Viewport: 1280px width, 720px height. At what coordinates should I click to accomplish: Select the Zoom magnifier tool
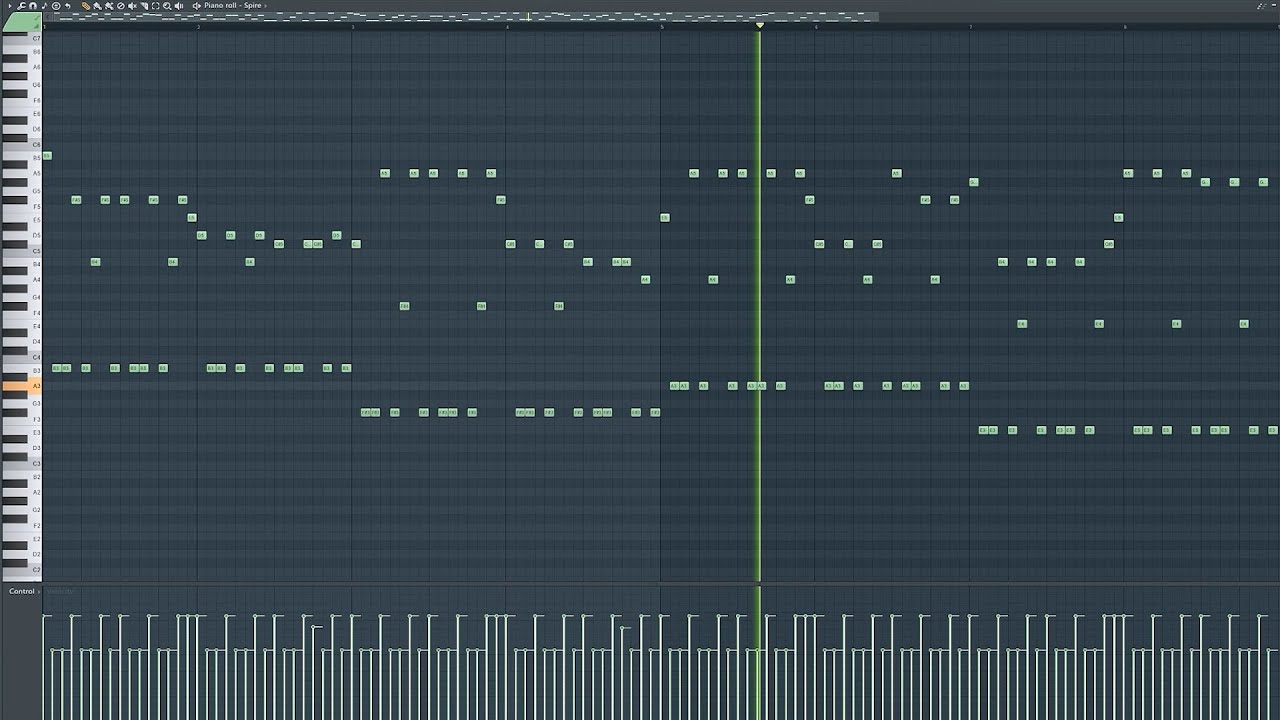click(x=167, y=6)
